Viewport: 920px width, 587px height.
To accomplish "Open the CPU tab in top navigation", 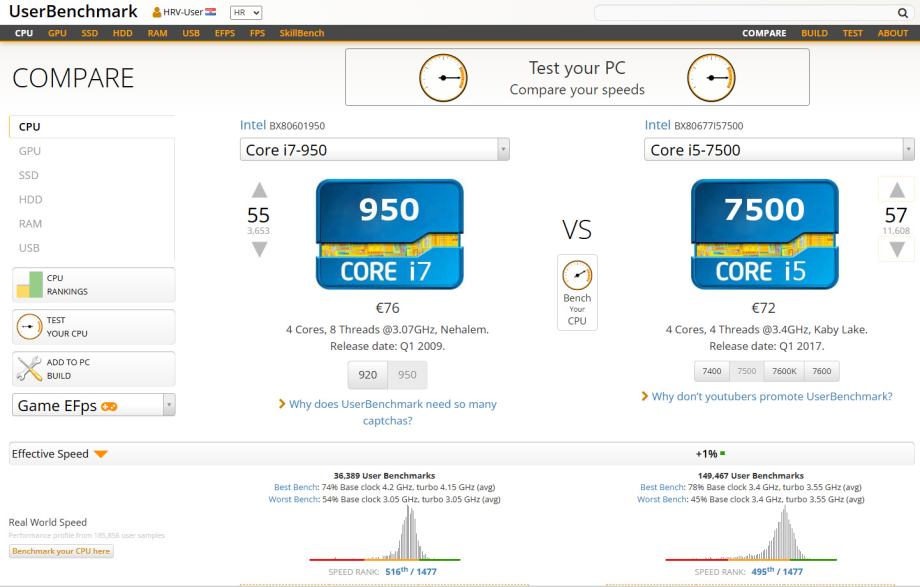I will point(24,33).
